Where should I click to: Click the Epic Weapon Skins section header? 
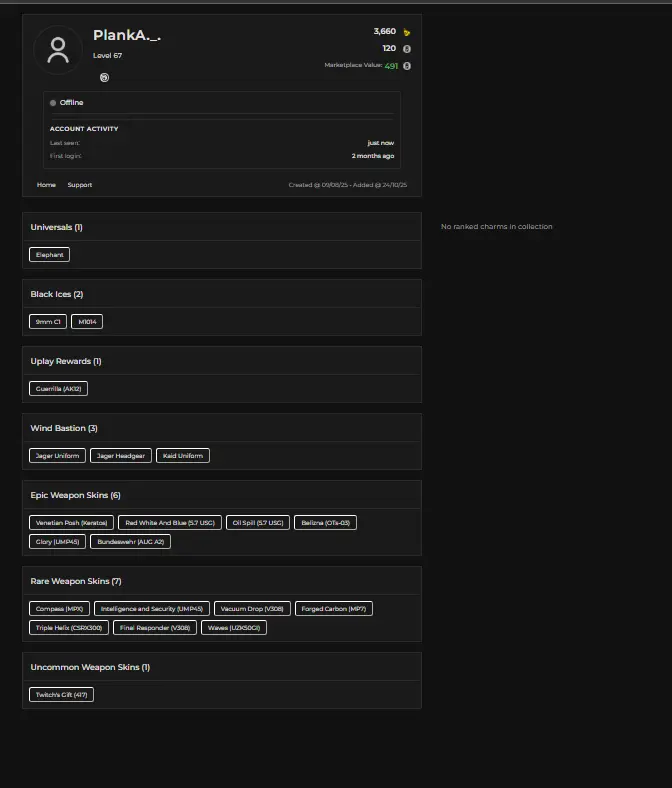click(76, 495)
